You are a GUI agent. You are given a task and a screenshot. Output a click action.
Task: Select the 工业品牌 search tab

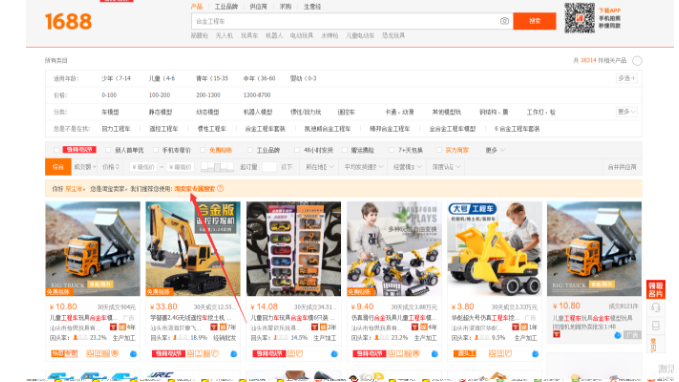(226, 6)
